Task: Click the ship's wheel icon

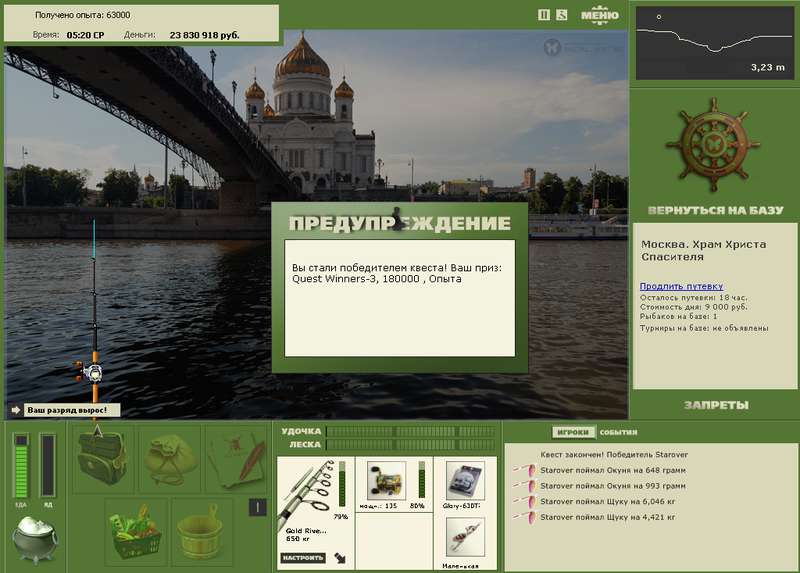Action: pos(713,145)
